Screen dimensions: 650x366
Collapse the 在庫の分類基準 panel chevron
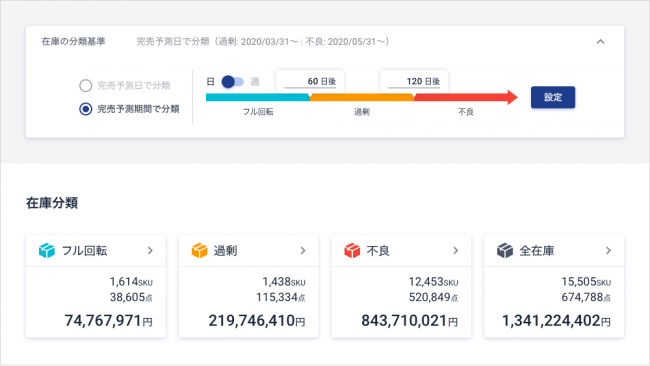[600, 41]
